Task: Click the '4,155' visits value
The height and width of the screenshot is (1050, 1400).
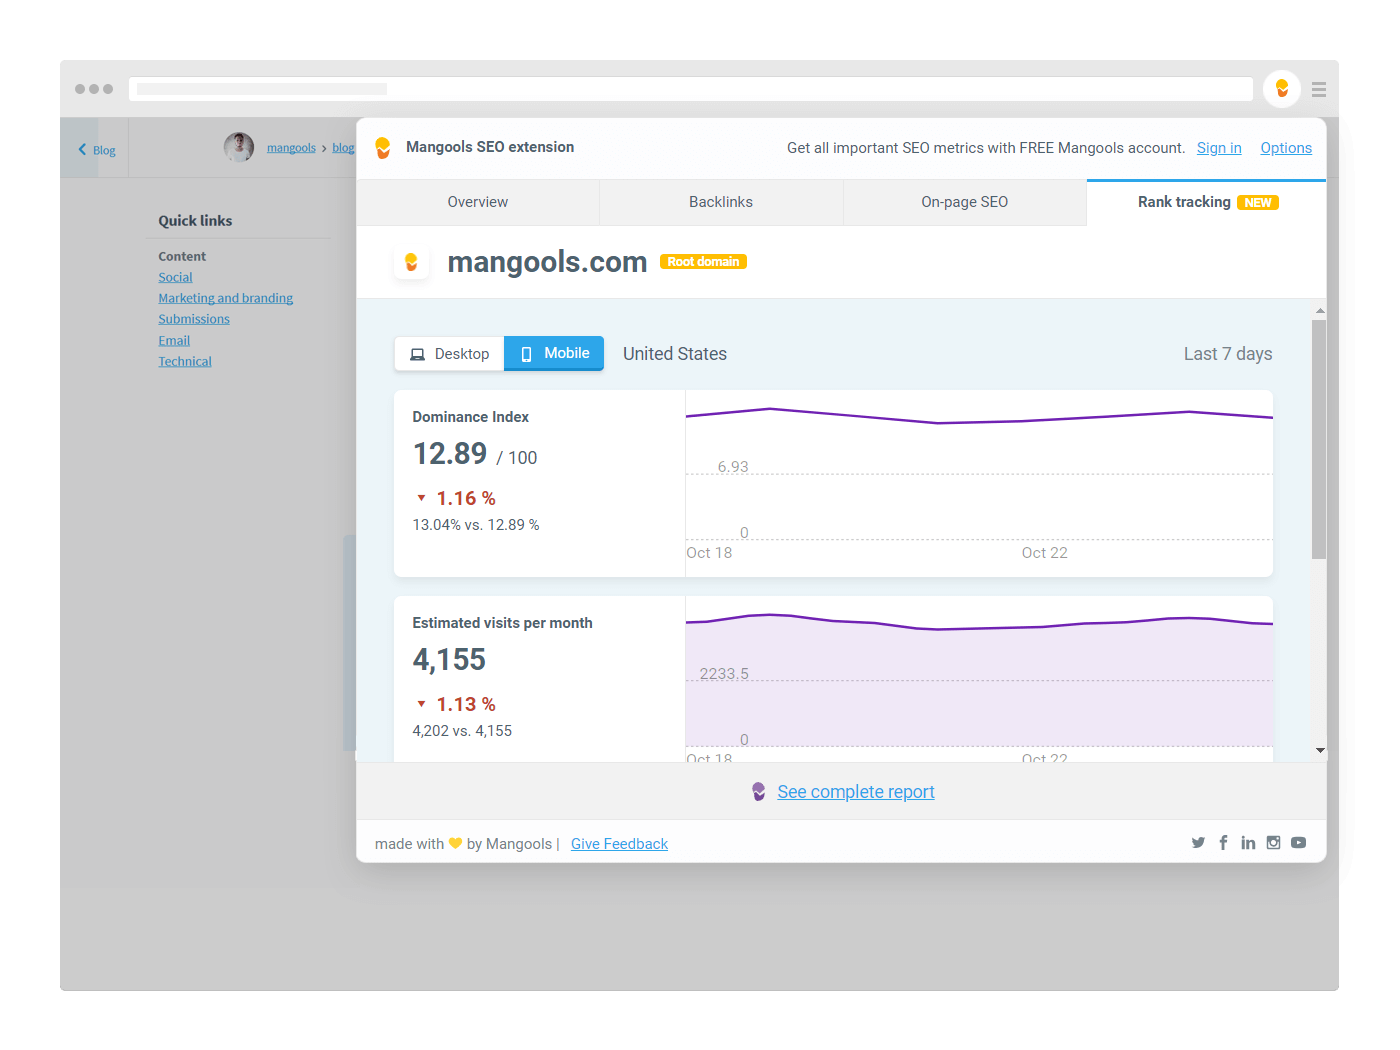Action: 449,660
